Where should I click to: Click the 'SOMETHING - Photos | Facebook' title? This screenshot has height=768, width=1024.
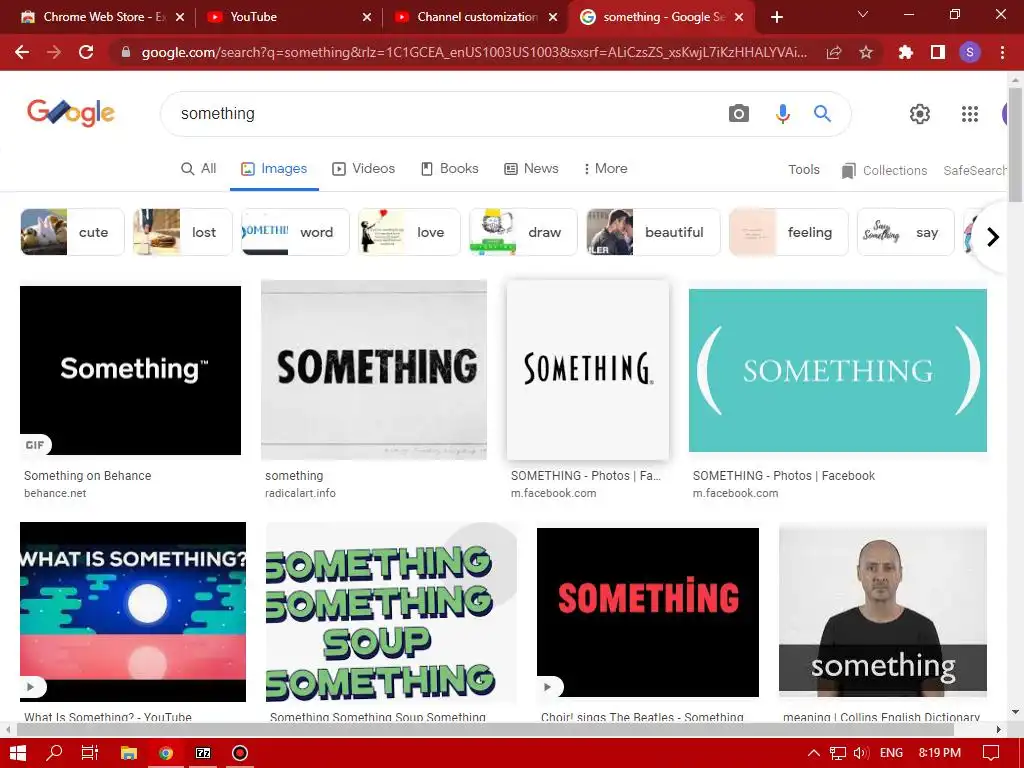(x=784, y=475)
